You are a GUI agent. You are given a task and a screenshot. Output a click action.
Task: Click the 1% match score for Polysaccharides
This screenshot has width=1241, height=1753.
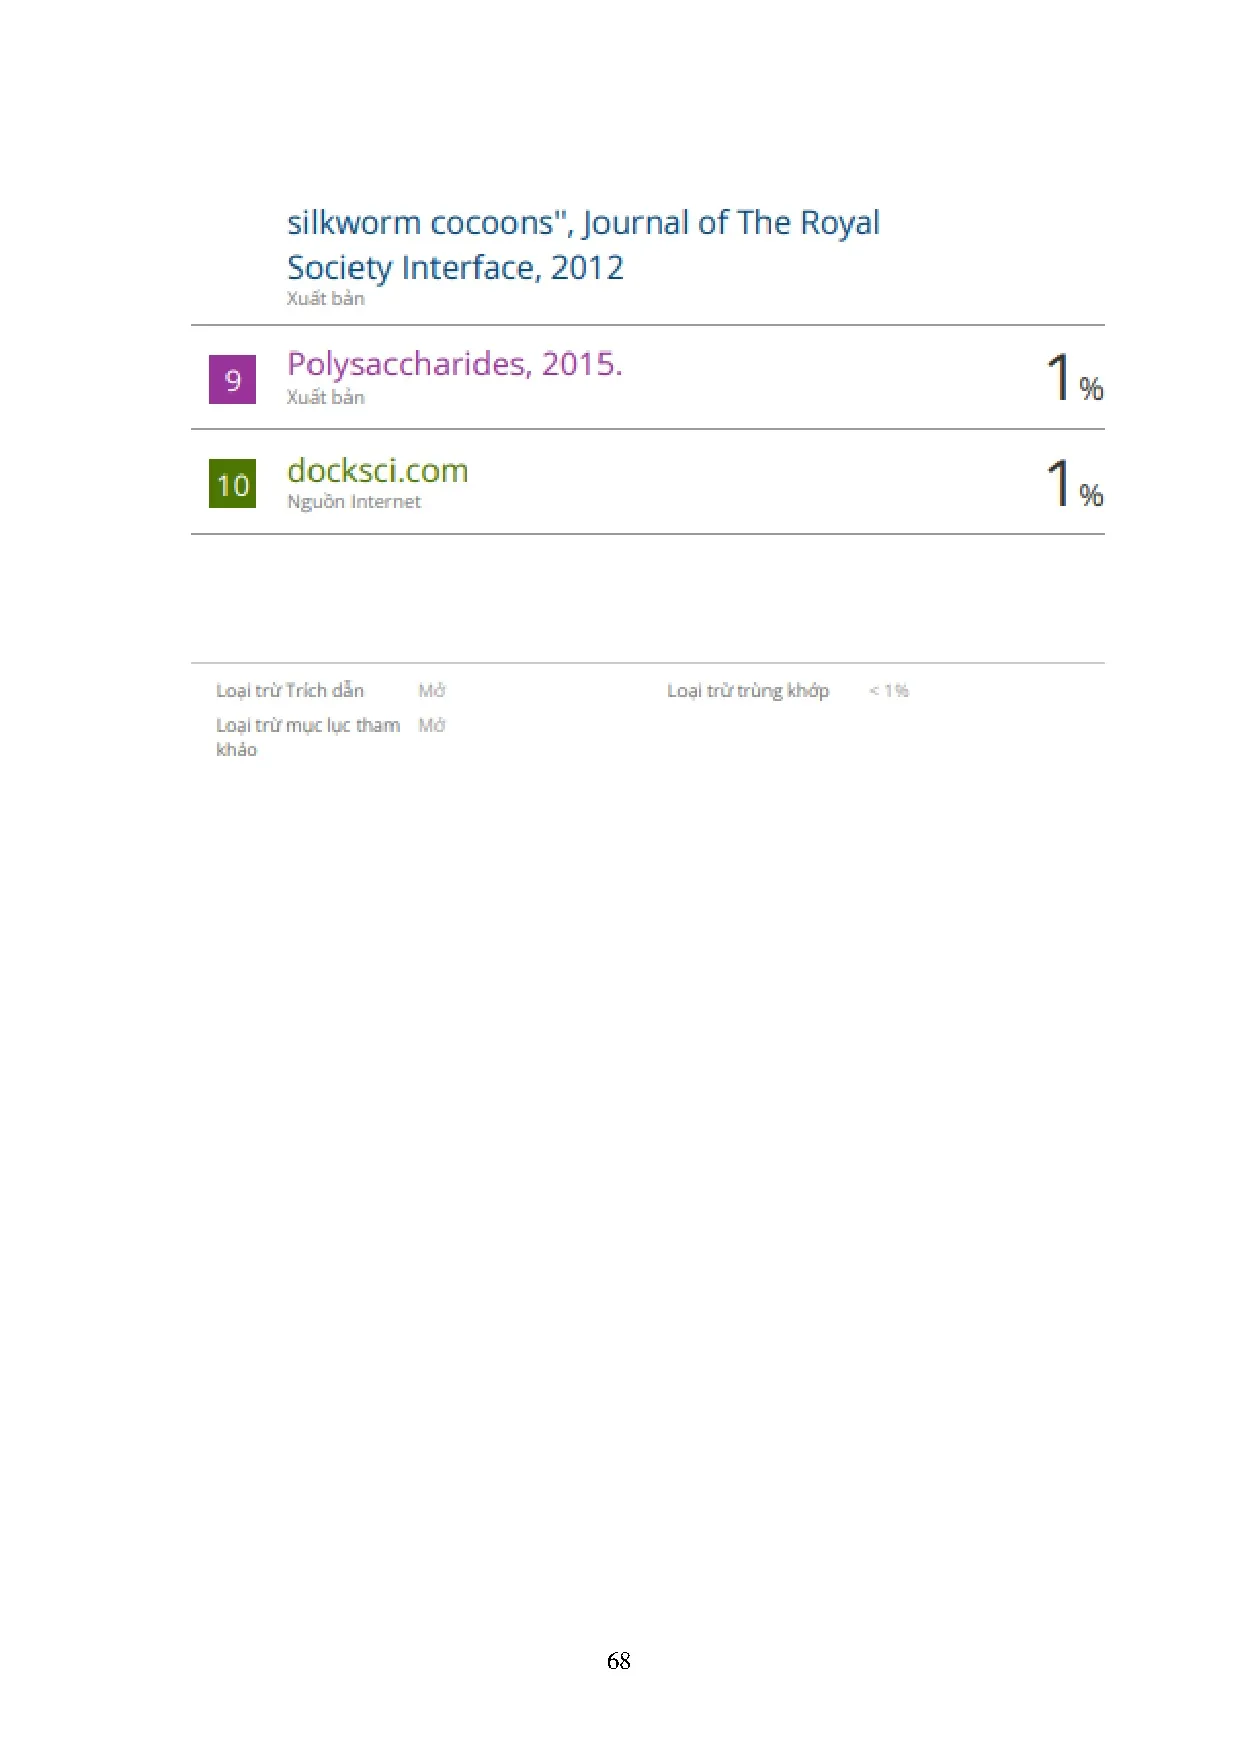1073,379
